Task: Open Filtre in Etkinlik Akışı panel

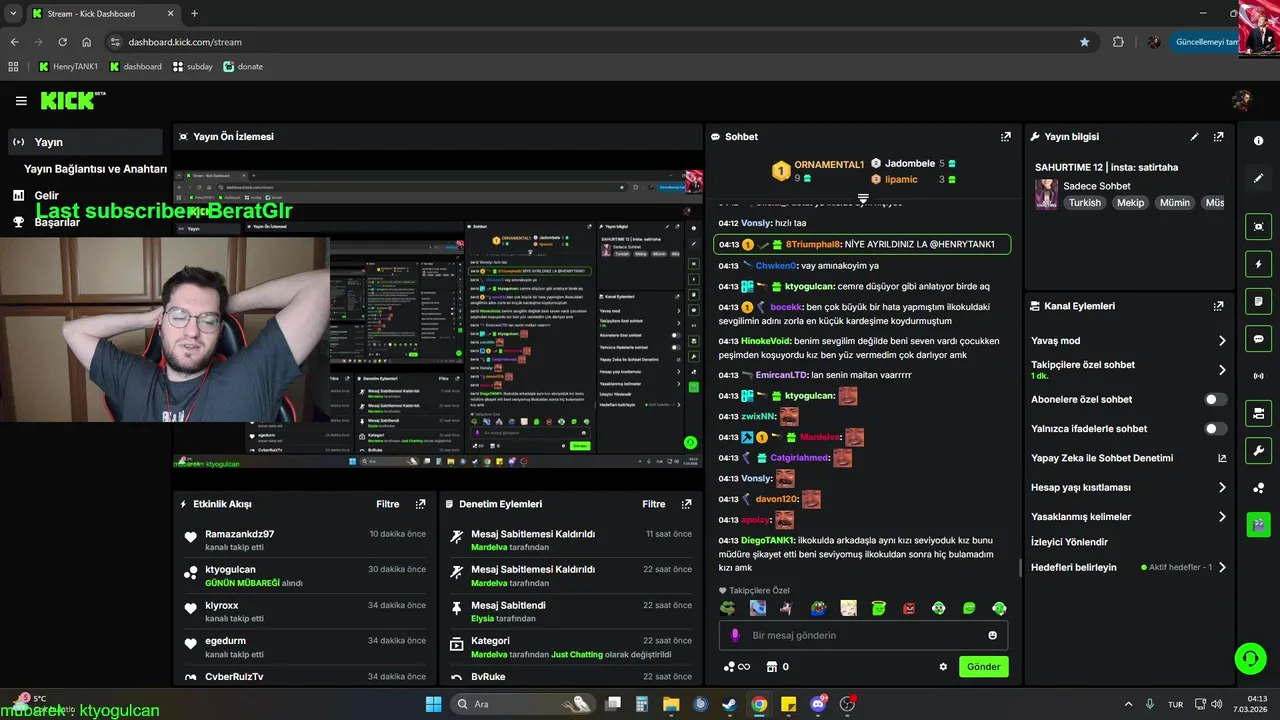Action: coord(388,504)
